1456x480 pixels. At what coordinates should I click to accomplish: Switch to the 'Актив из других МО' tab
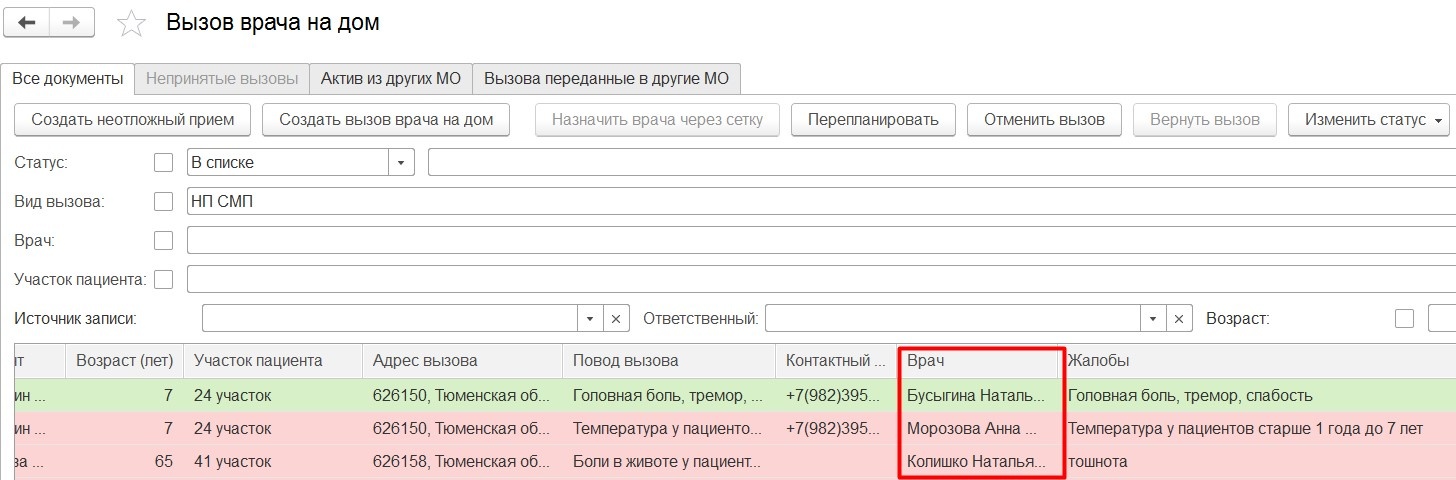pos(390,78)
